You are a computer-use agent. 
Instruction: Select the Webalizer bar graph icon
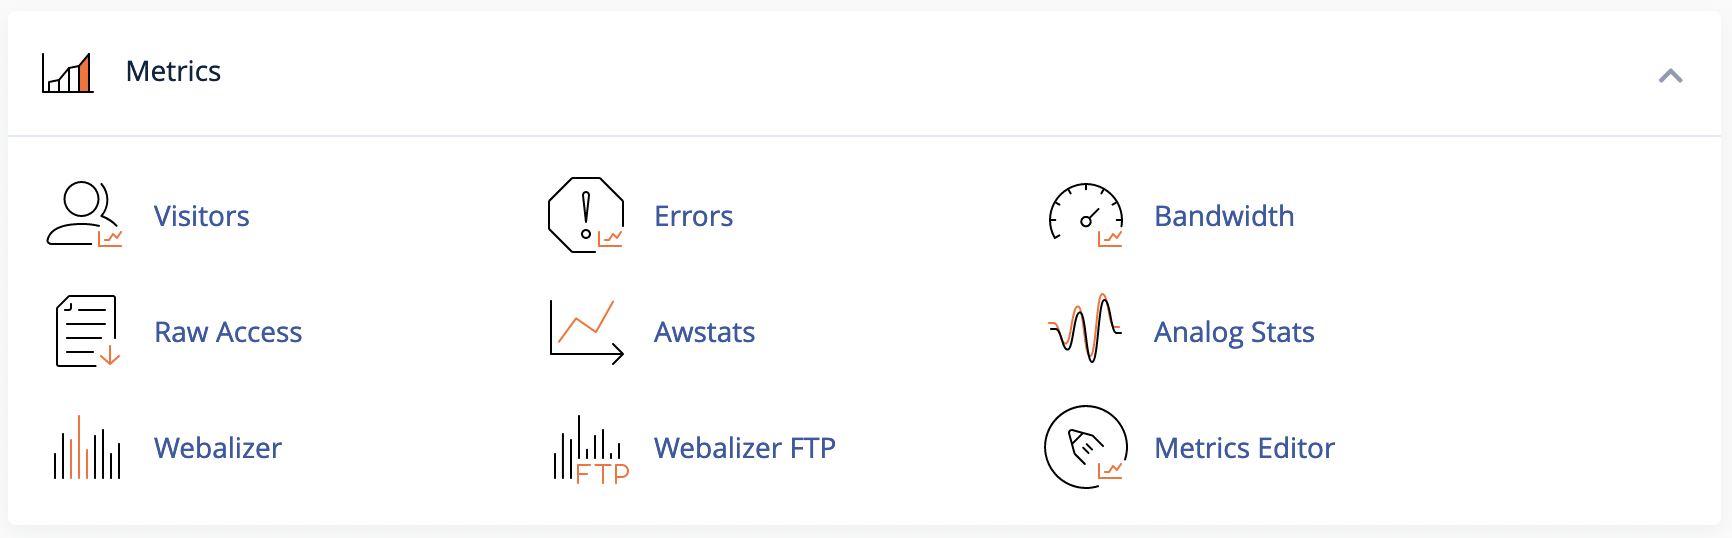(87, 447)
